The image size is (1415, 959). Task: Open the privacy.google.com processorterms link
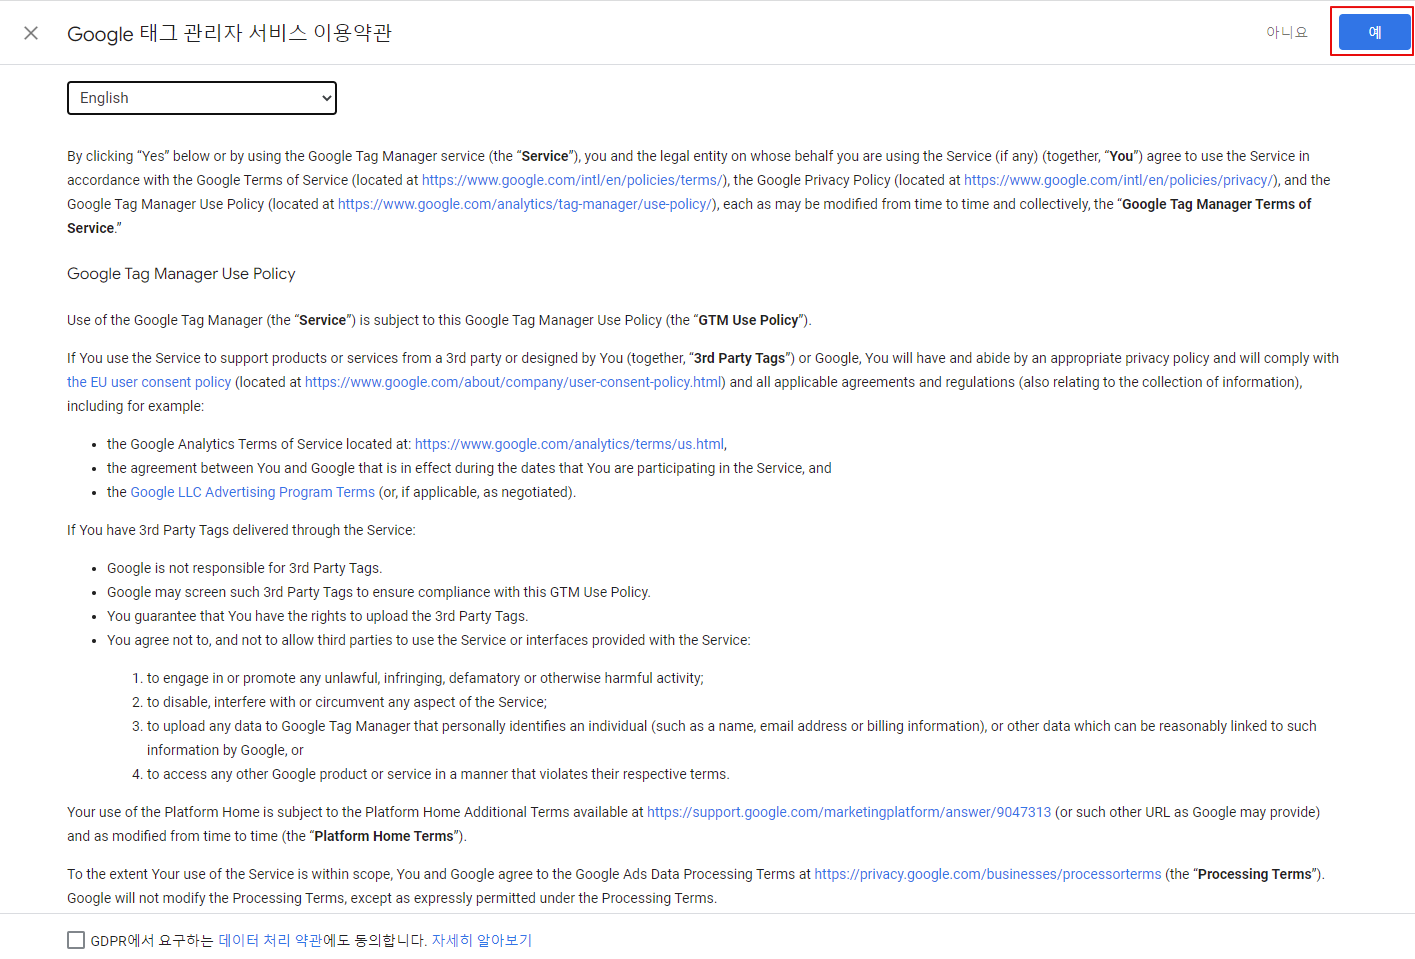988,873
